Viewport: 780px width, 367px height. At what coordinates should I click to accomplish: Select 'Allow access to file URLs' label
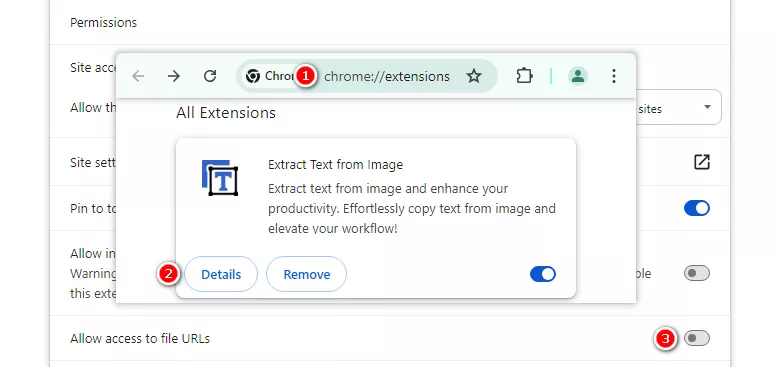pyautogui.click(x=140, y=339)
